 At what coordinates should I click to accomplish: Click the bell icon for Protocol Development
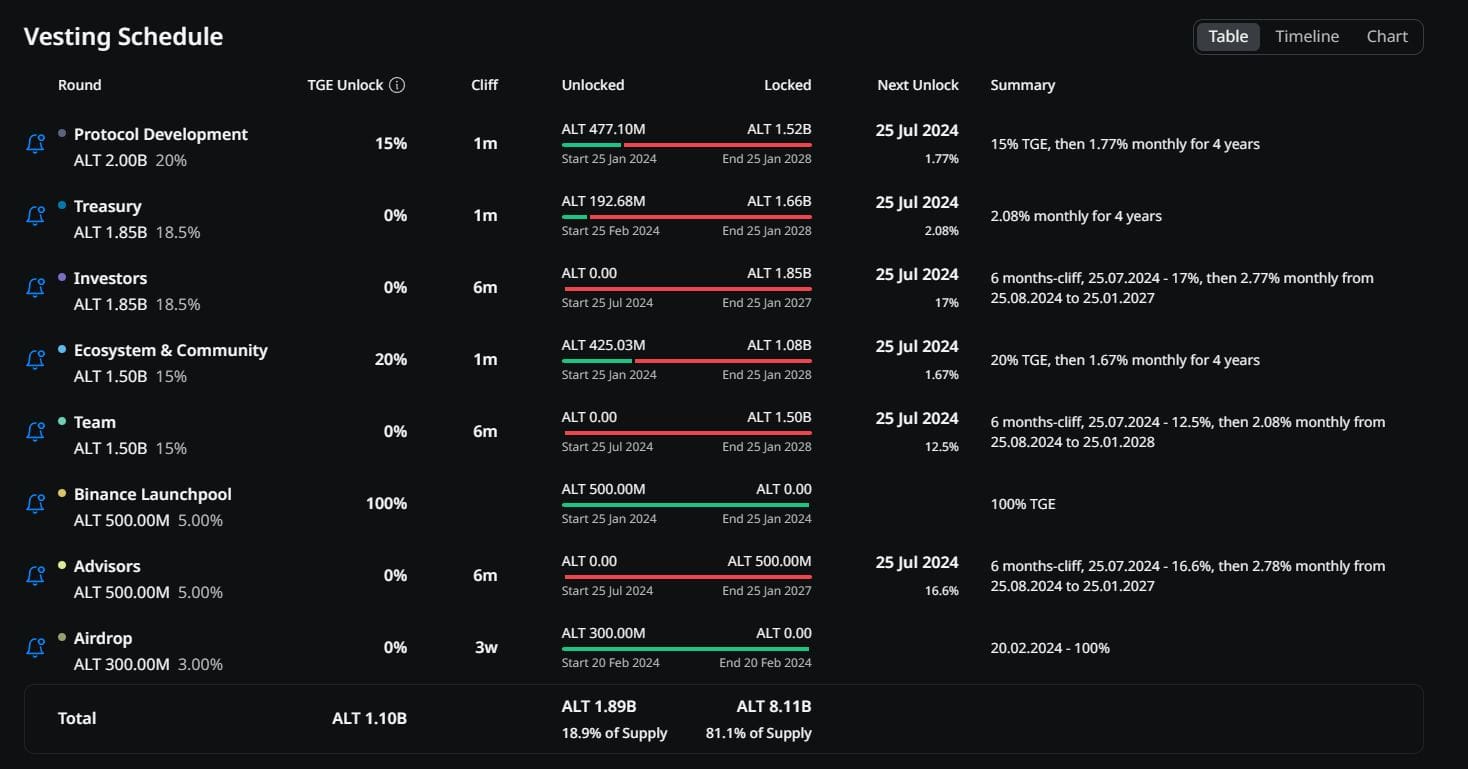coord(35,143)
